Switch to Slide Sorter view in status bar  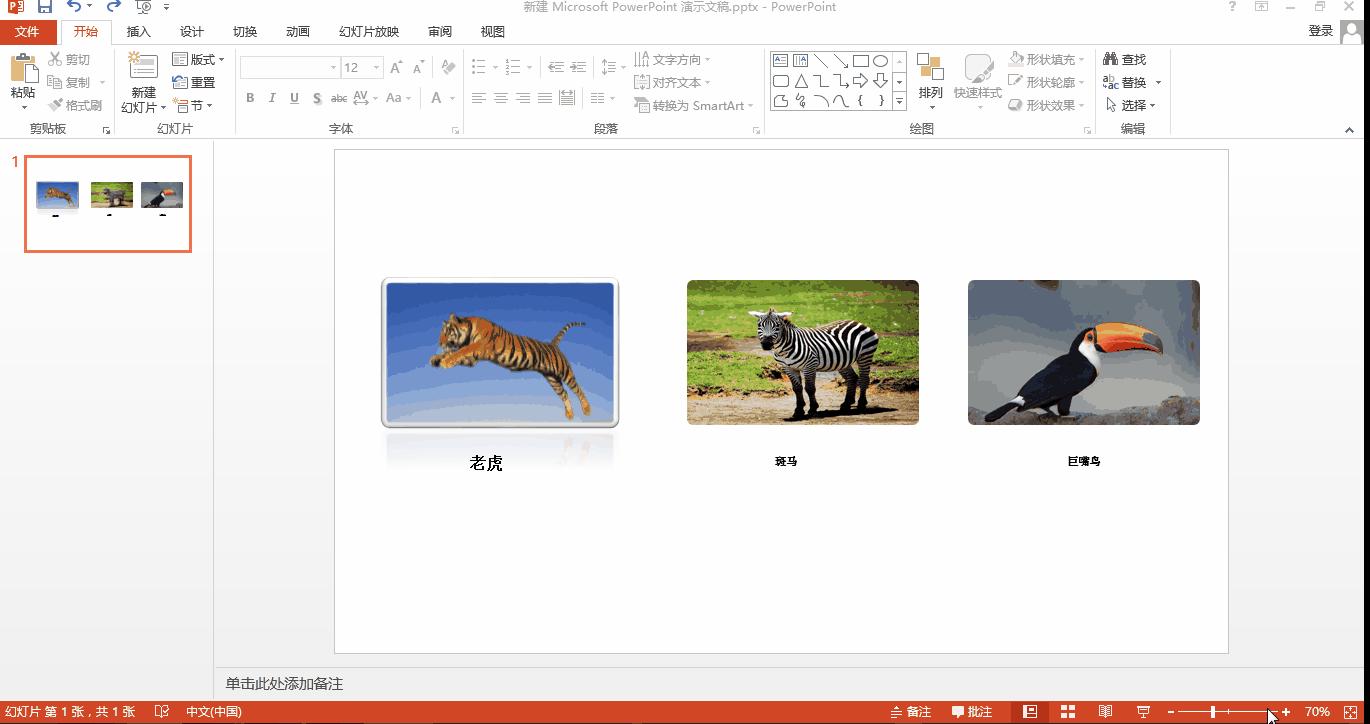pyautogui.click(x=1067, y=711)
